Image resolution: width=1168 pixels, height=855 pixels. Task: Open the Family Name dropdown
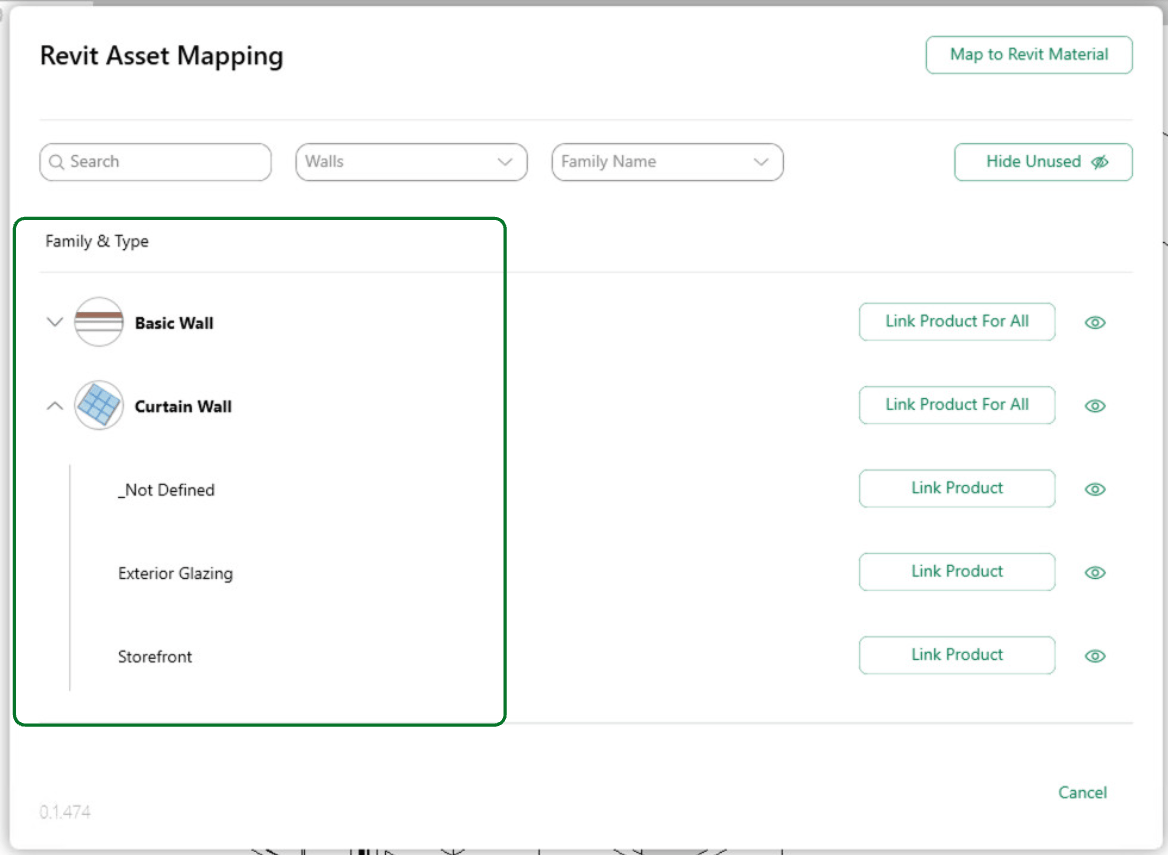point(667,162)
